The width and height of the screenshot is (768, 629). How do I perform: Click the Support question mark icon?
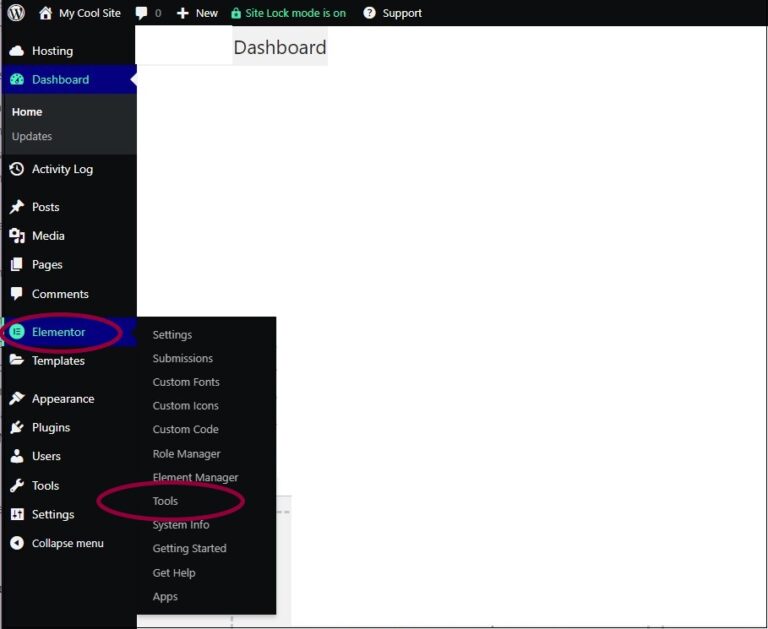pos(370,13)
